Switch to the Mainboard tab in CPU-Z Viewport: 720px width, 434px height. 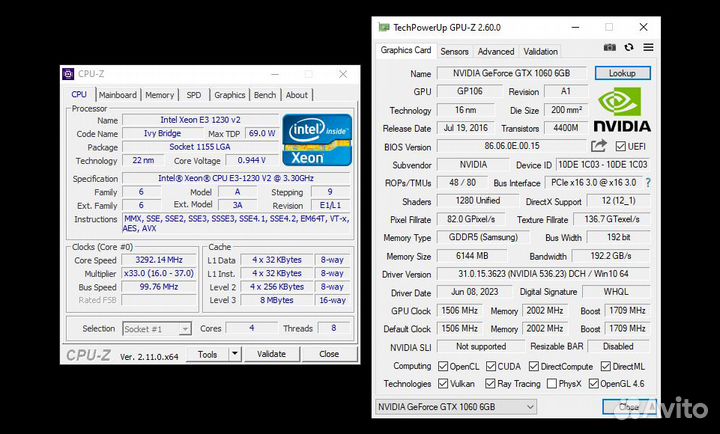(x=118, y=95)
